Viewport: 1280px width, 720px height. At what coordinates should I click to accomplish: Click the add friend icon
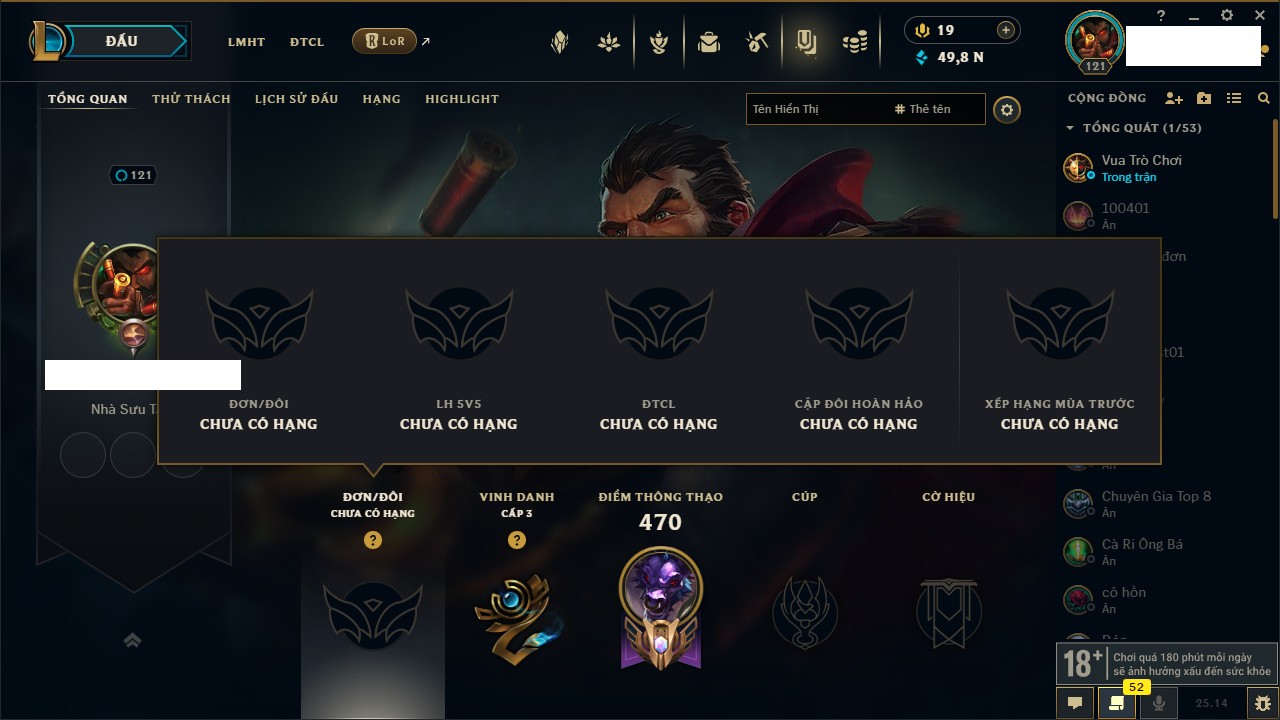(1174, 98)
